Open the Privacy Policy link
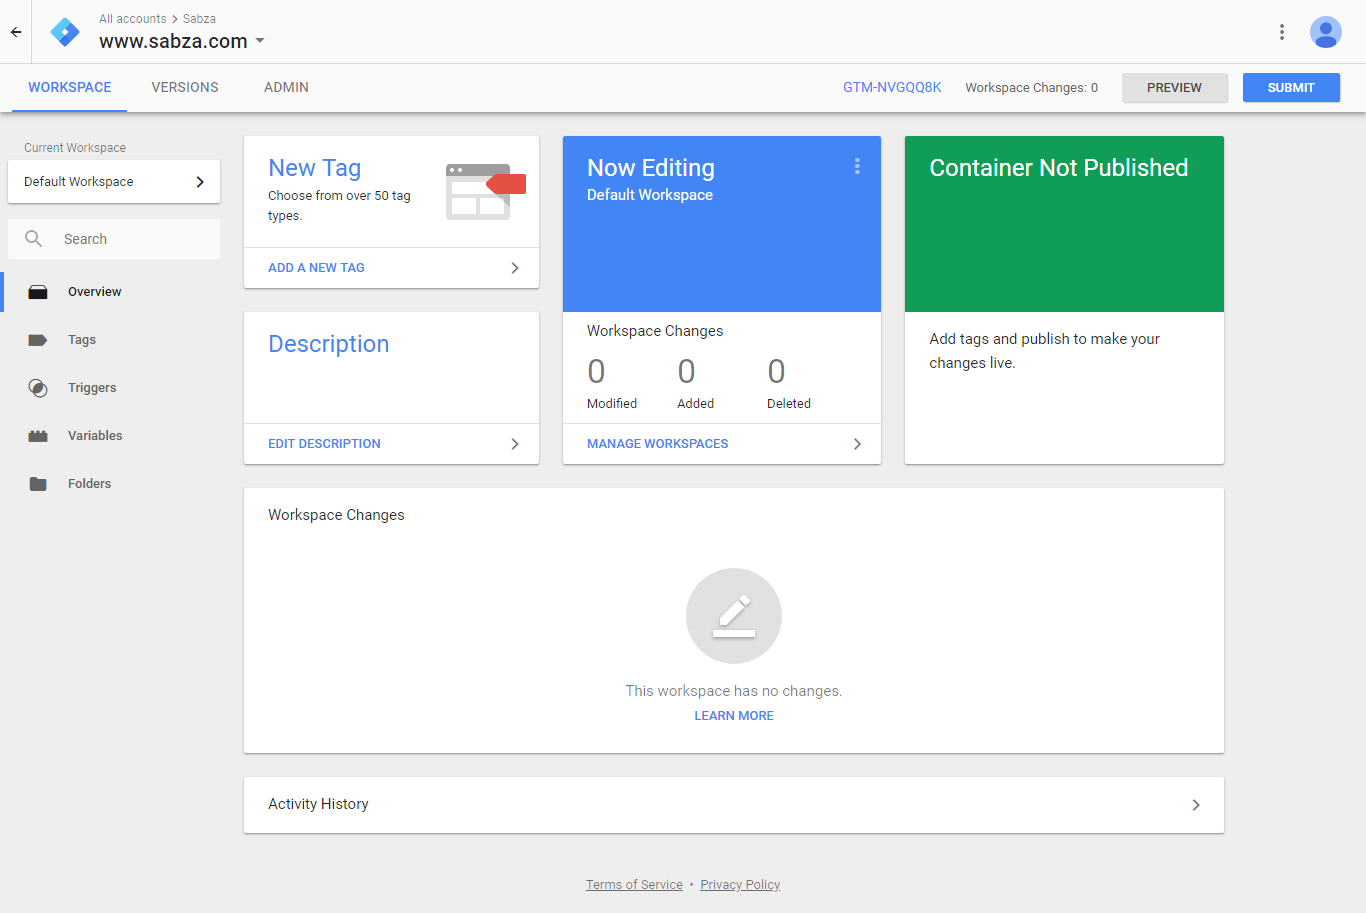This screenshot has width=1366, height=913. click(740, 885)
